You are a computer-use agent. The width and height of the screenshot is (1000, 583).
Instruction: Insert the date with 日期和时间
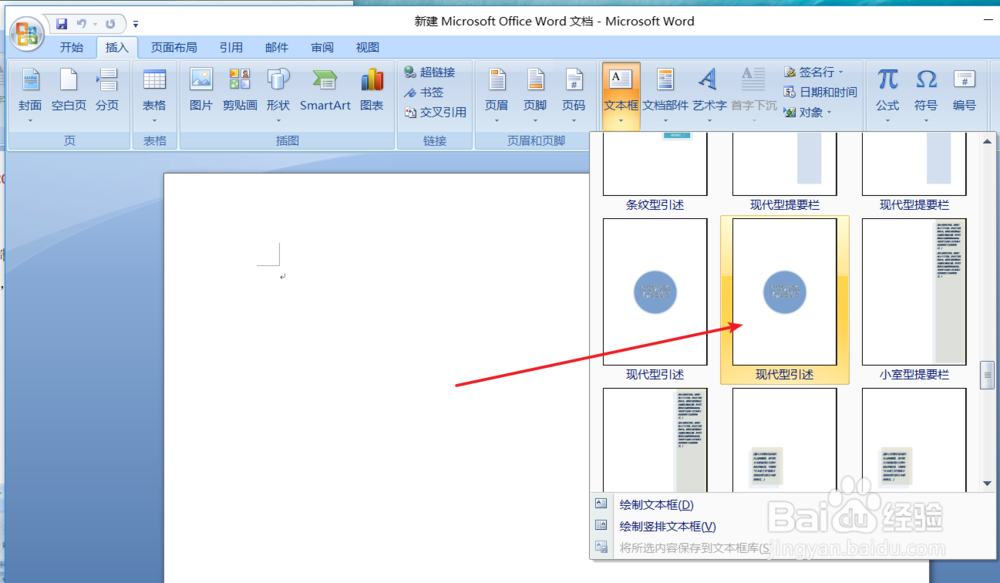(x=827, y=90)
